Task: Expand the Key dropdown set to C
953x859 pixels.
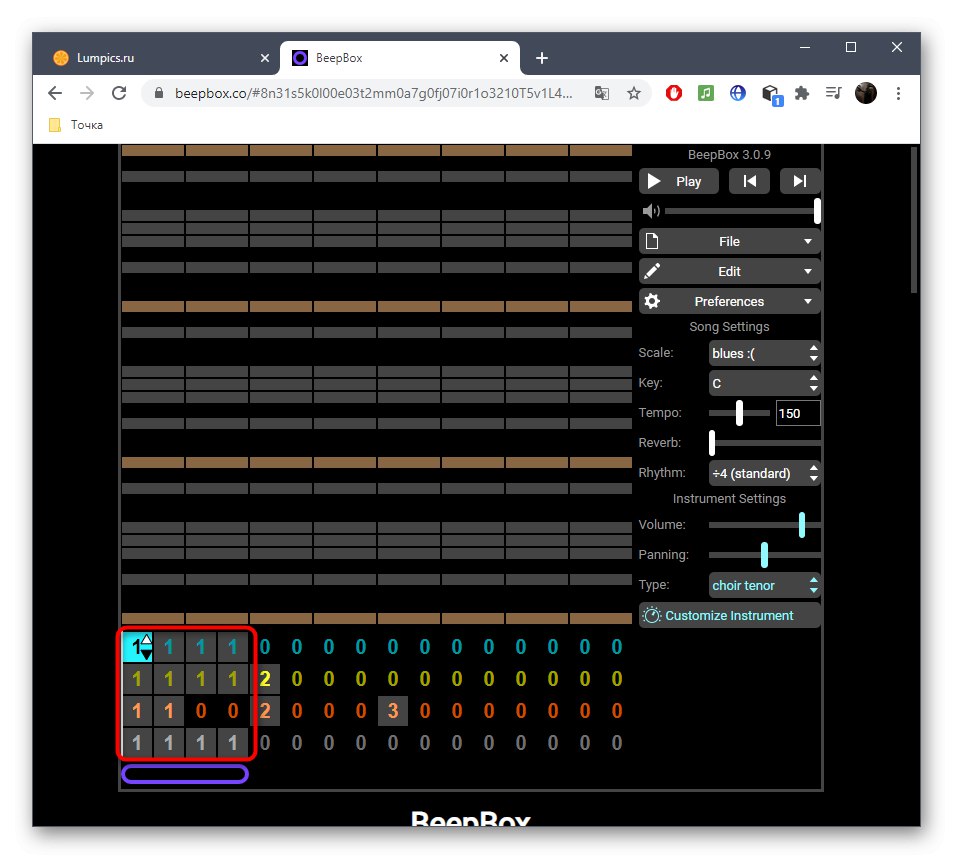Action: click(765, 384)
